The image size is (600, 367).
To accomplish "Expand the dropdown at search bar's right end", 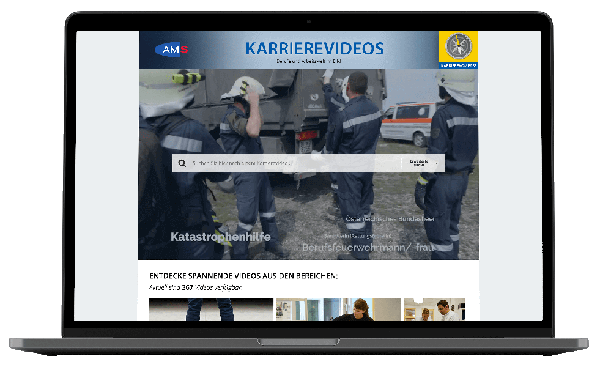I will point(423,163).
